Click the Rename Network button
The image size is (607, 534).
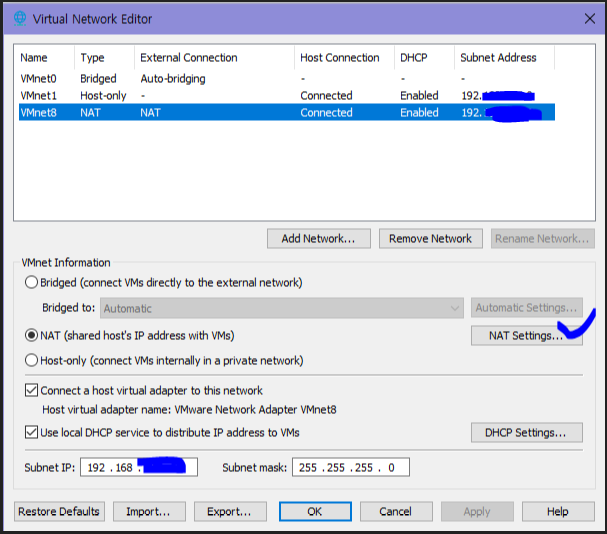543,239
